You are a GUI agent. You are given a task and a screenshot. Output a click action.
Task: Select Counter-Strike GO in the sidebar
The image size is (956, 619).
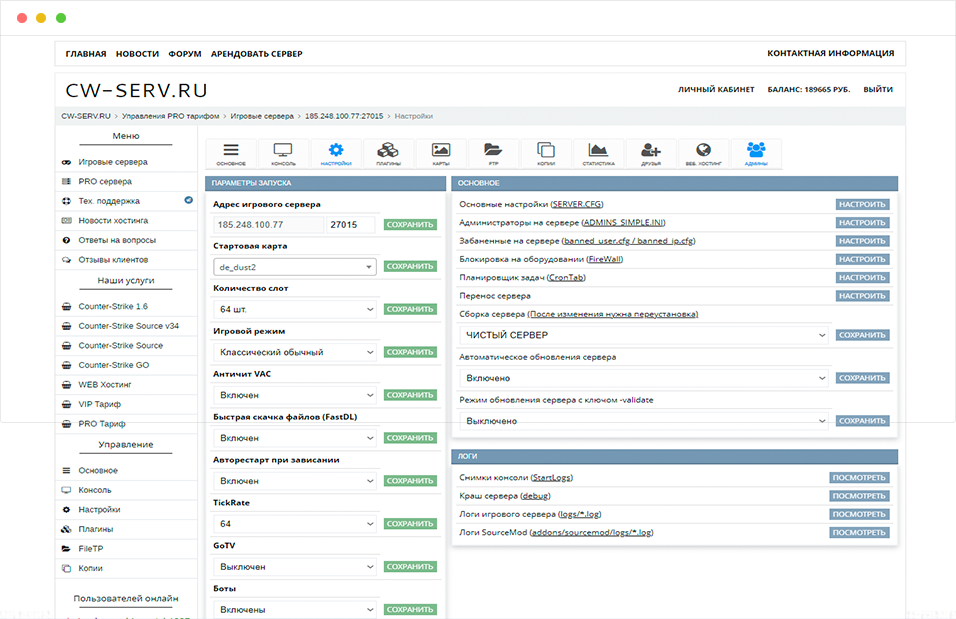[x=113, y=365]
